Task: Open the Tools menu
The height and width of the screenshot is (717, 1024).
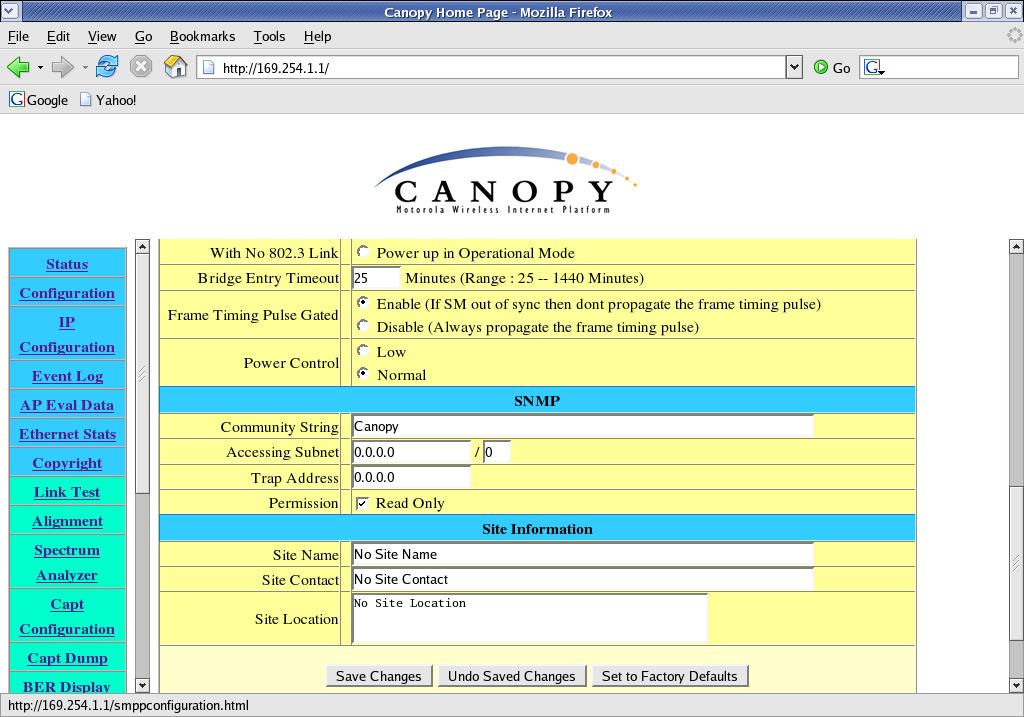Action: 269,36
